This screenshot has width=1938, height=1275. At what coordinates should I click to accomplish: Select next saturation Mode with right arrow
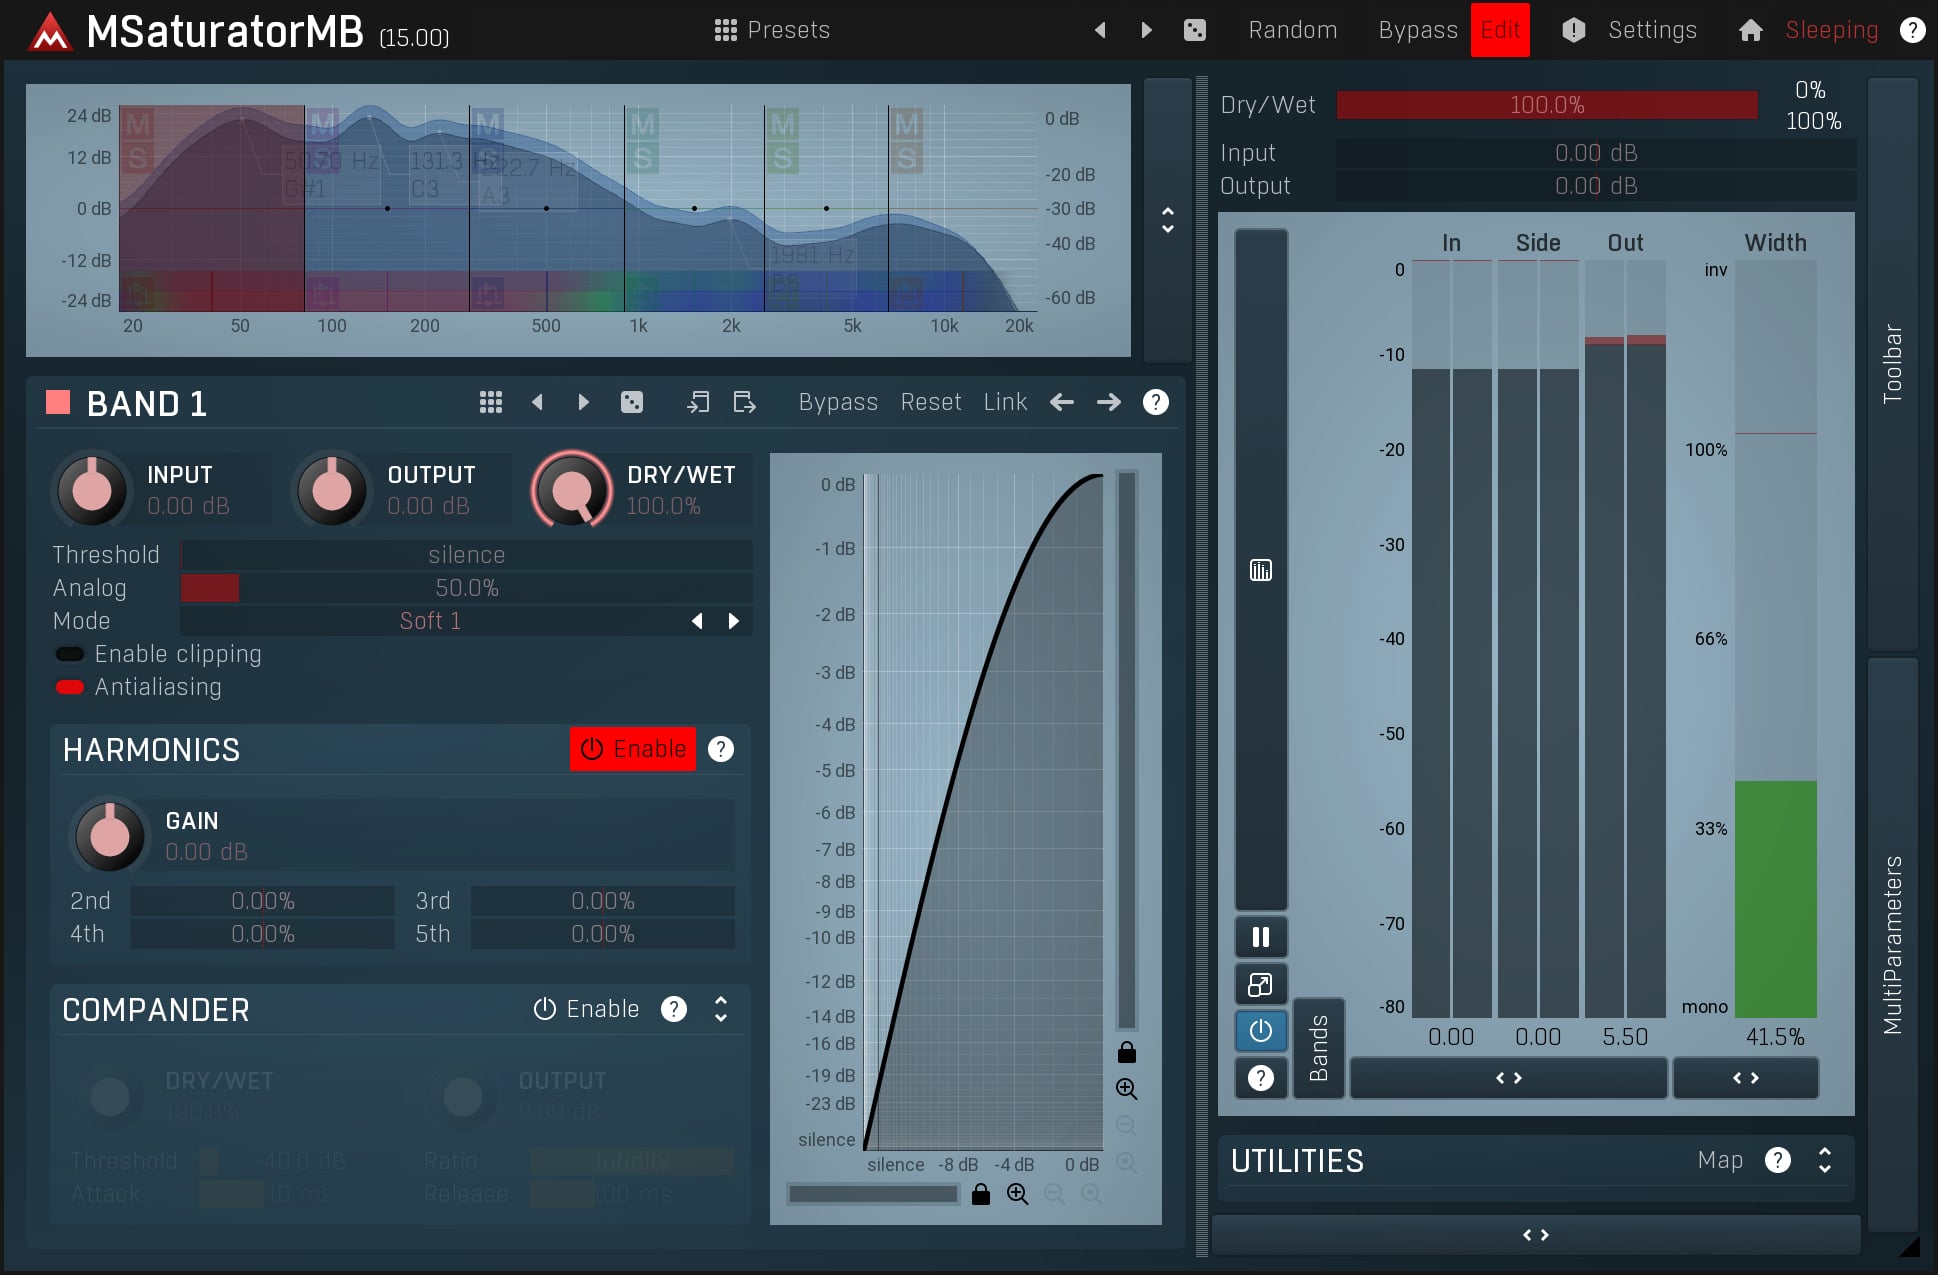(734, 621)
